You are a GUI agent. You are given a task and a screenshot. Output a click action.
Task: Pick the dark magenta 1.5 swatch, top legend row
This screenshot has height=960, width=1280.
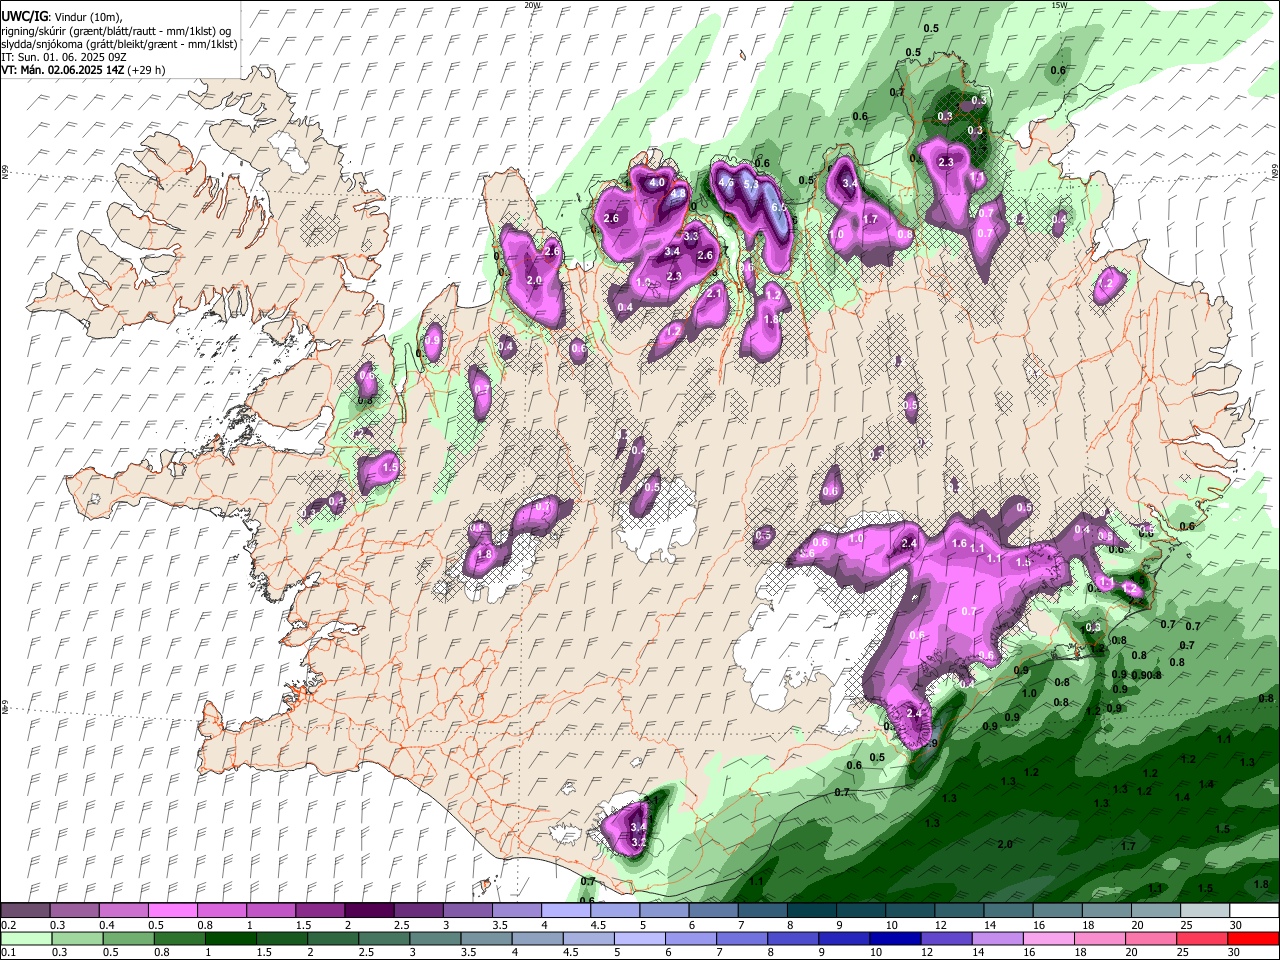click(x=319, y=910)
